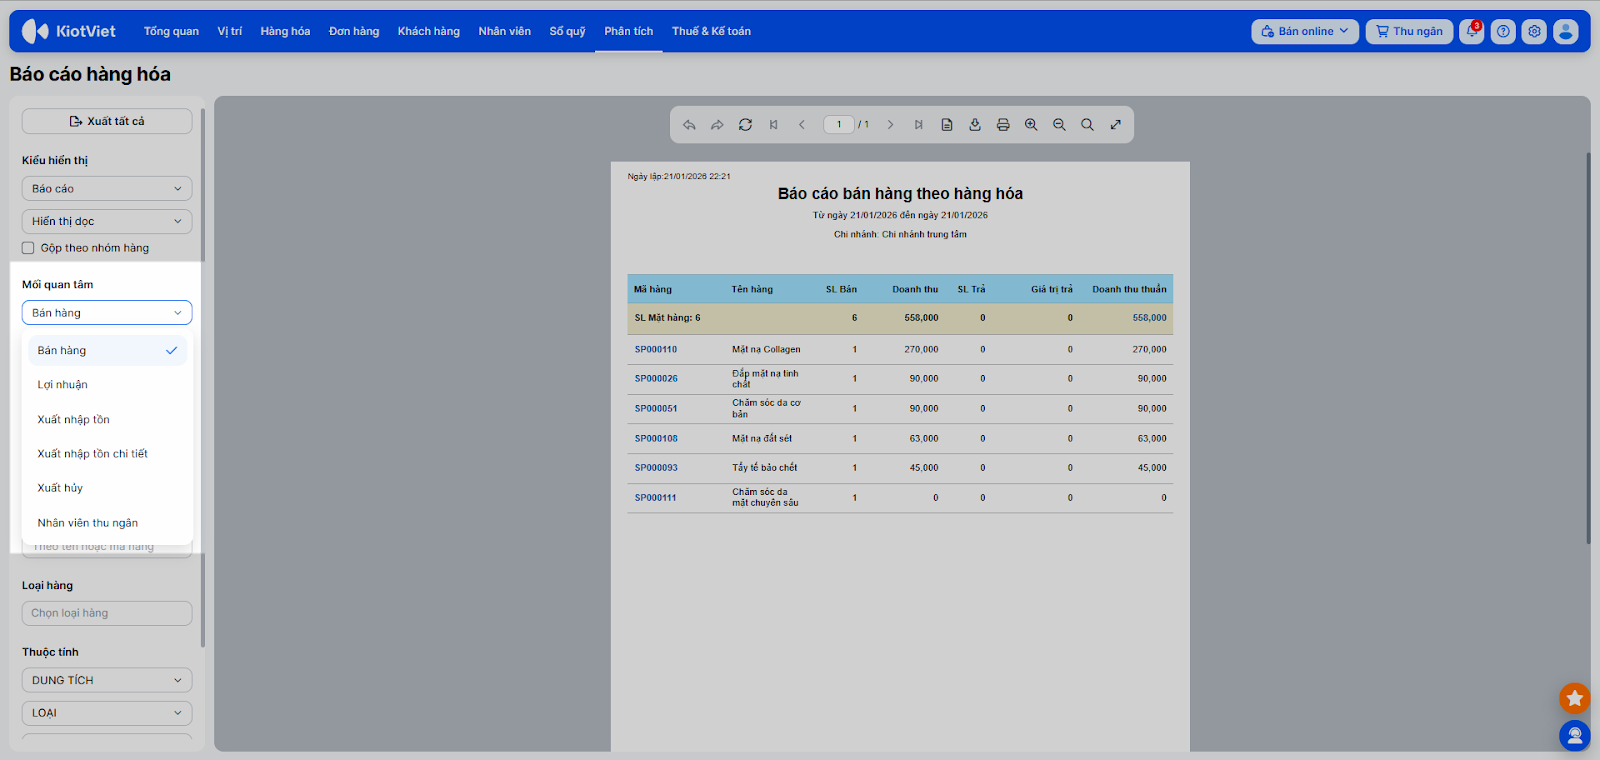The height and width of the screenshot is (760, 1600).
Task: Print the report using the printer icon
Action: tap(1003, 125)
